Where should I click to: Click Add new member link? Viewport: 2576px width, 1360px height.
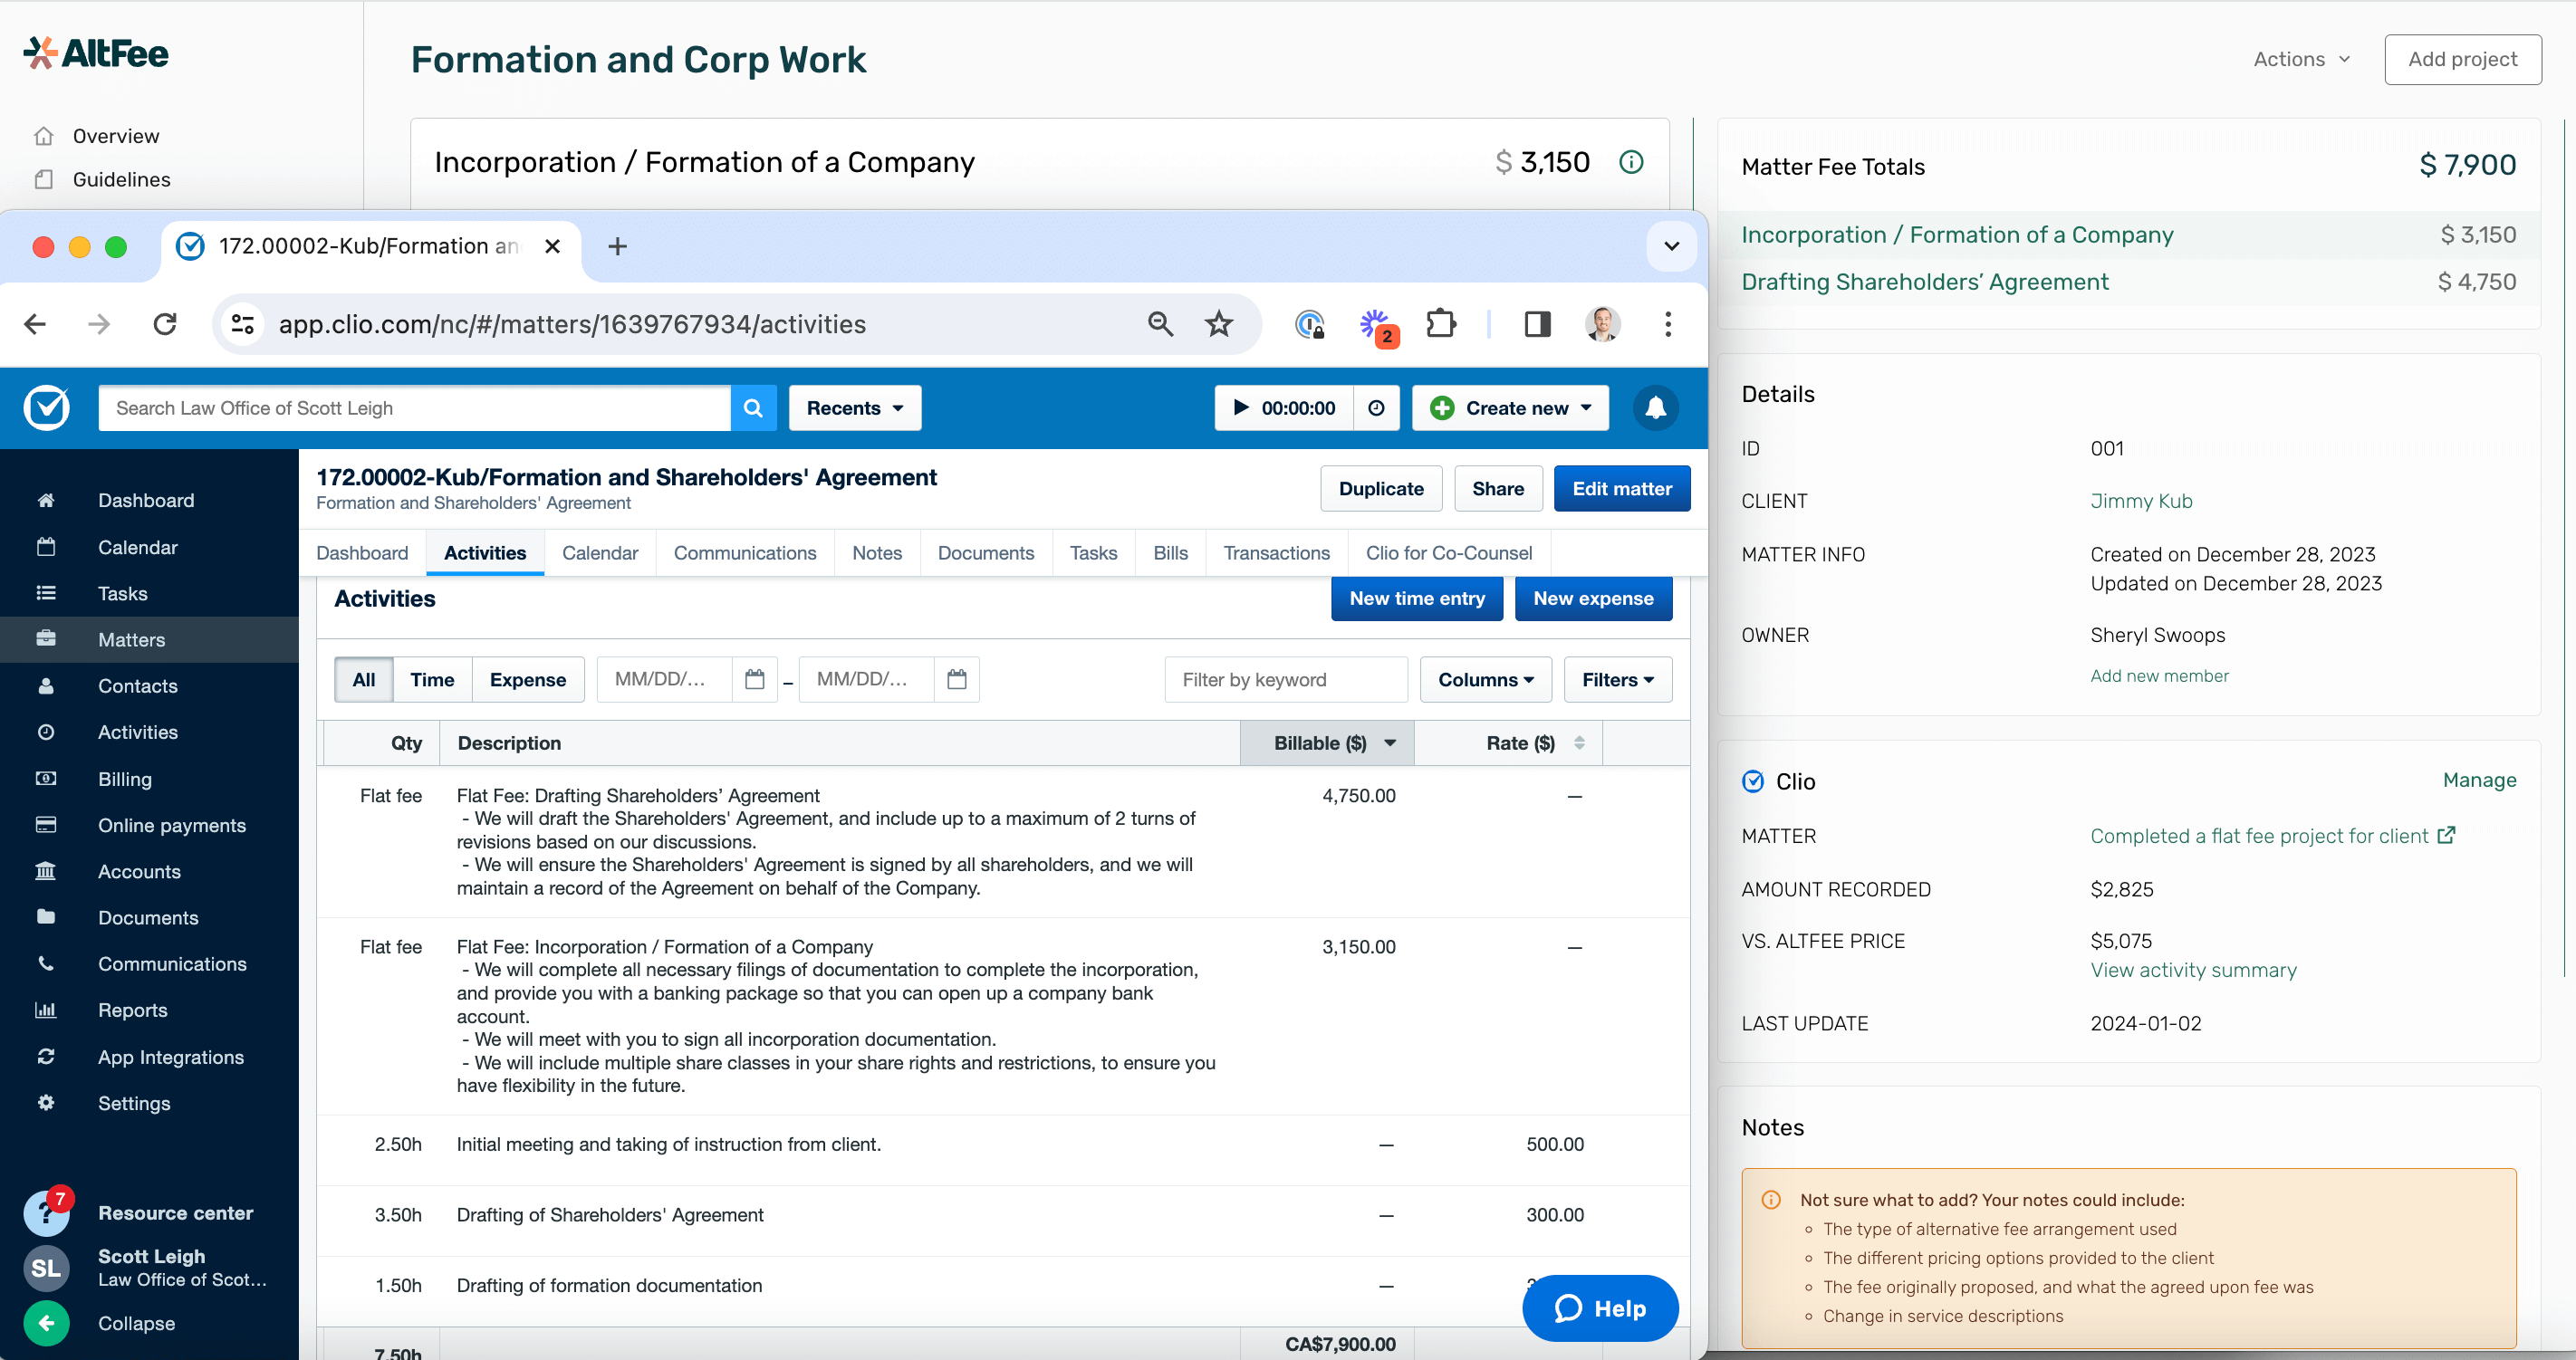[x=2160, y=676]
